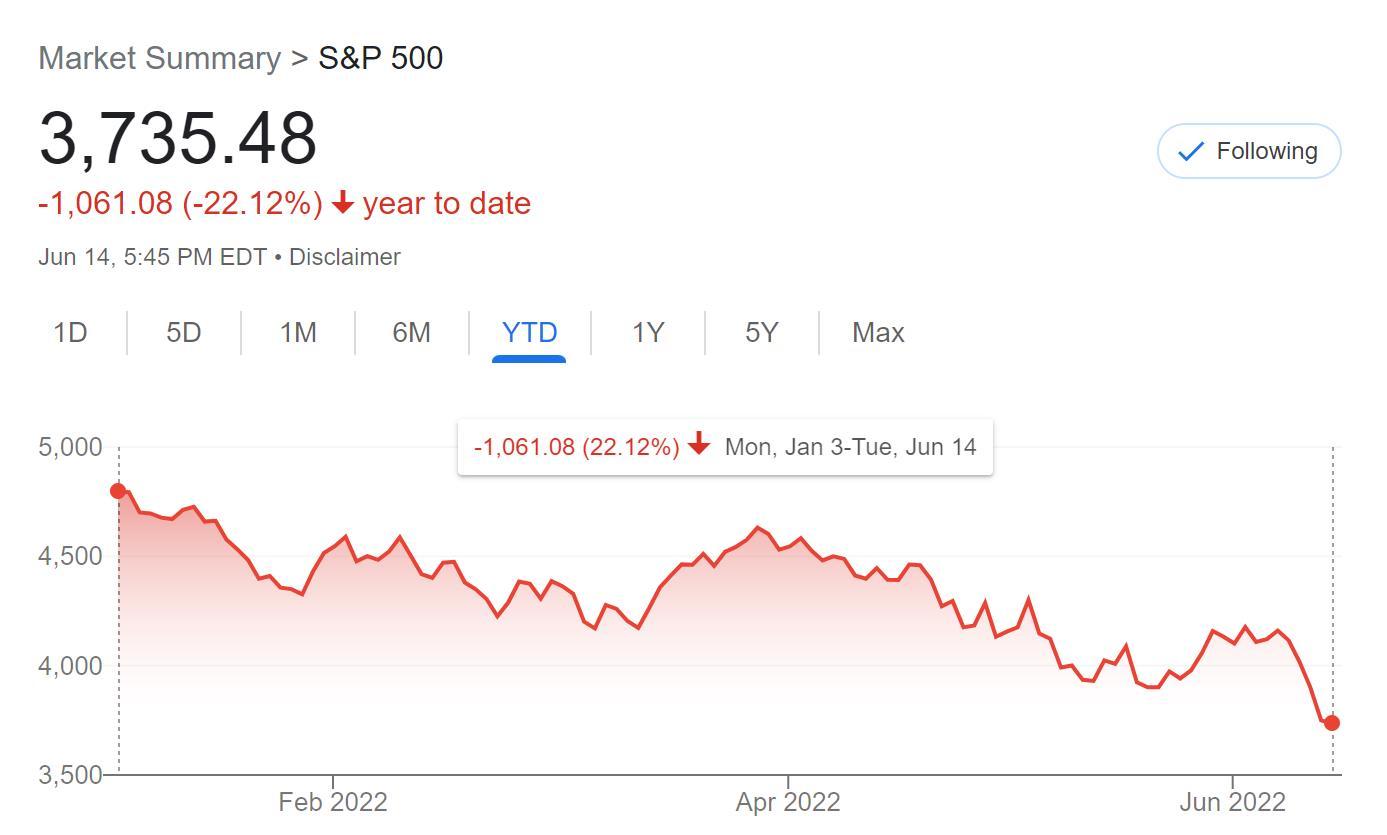
Task: Switch to the 6M chart view
Action: [x=411, y=332]
